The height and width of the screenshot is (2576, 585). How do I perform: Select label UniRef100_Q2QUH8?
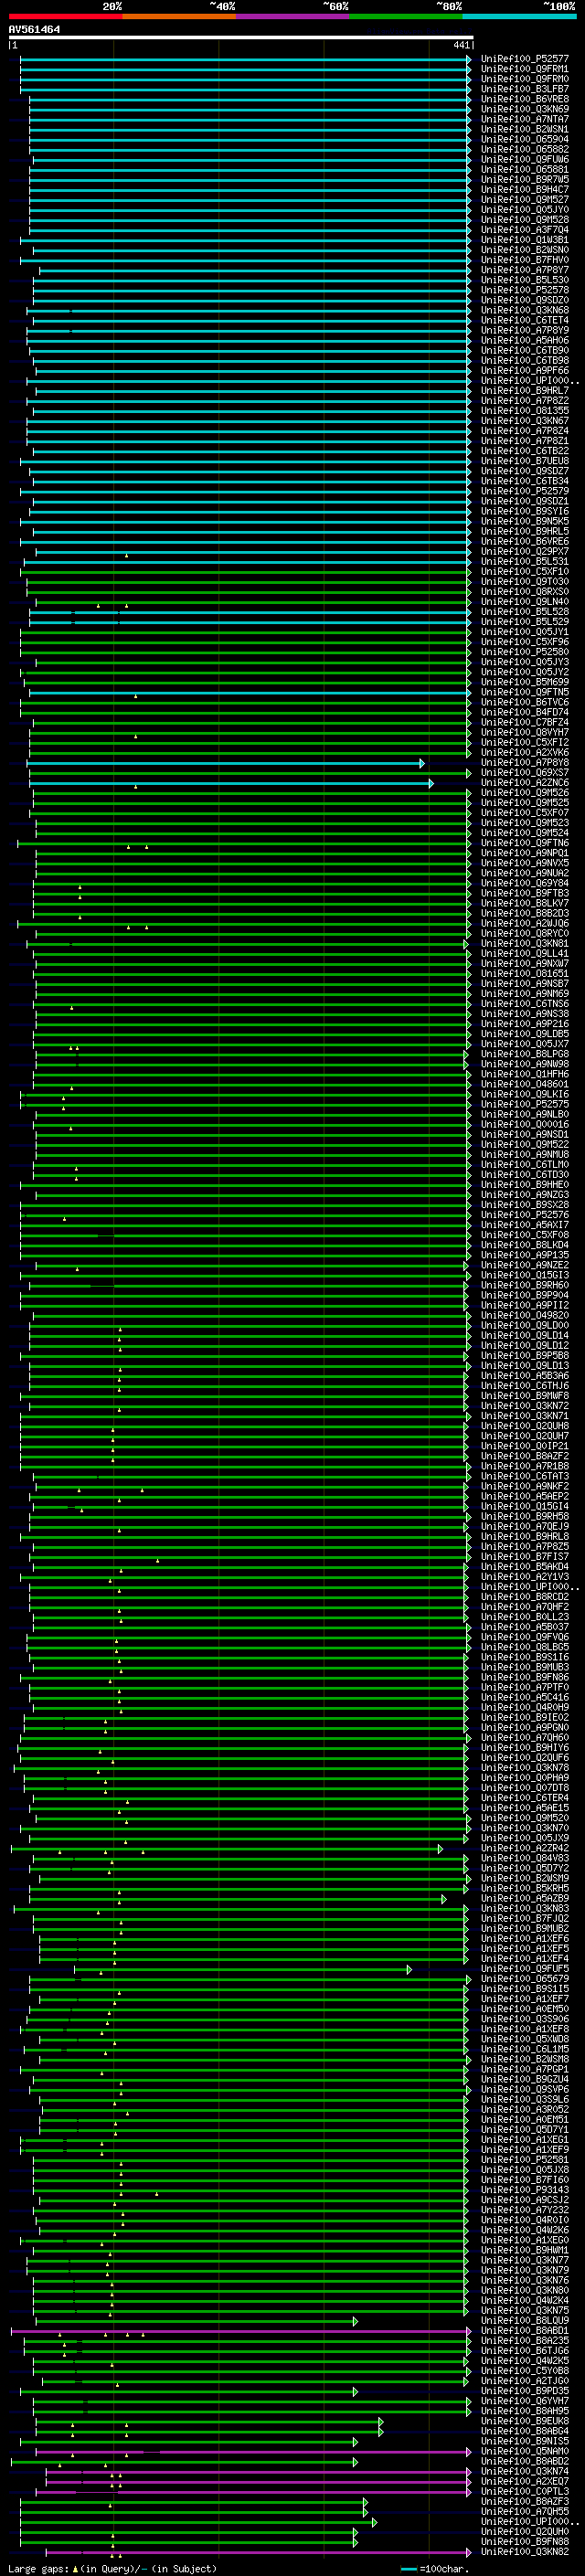click(x=525, y=1426)
